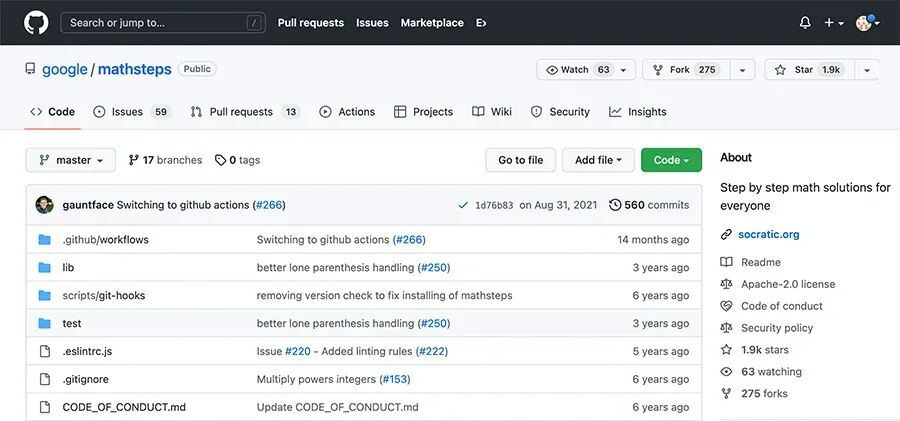
Task: Open the master branch dropdown
Action: (x=70, y=160)
